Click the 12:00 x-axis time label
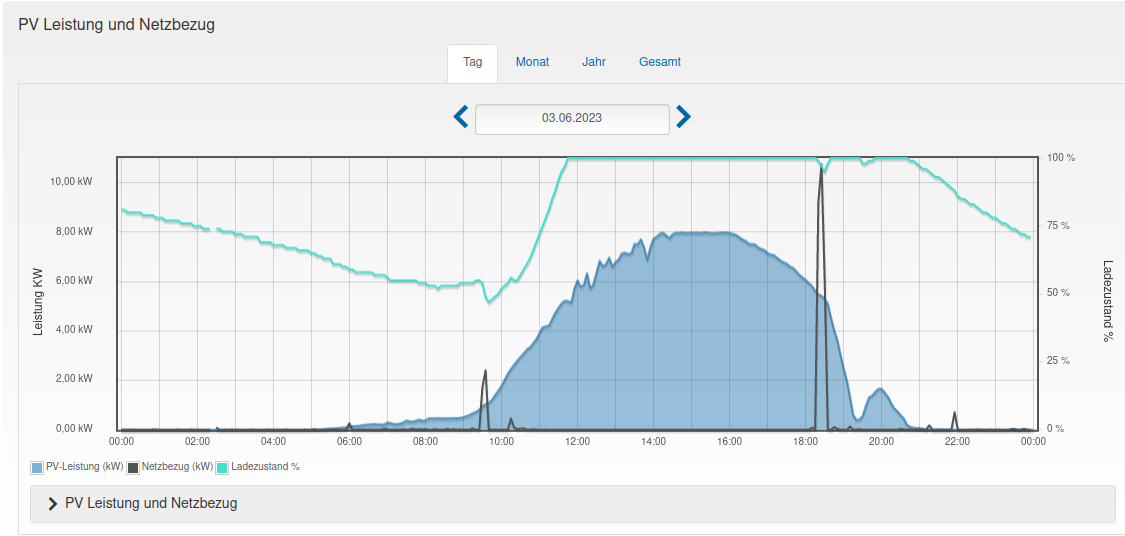Screen dimensions: 1125x536 tap(578, 442)
